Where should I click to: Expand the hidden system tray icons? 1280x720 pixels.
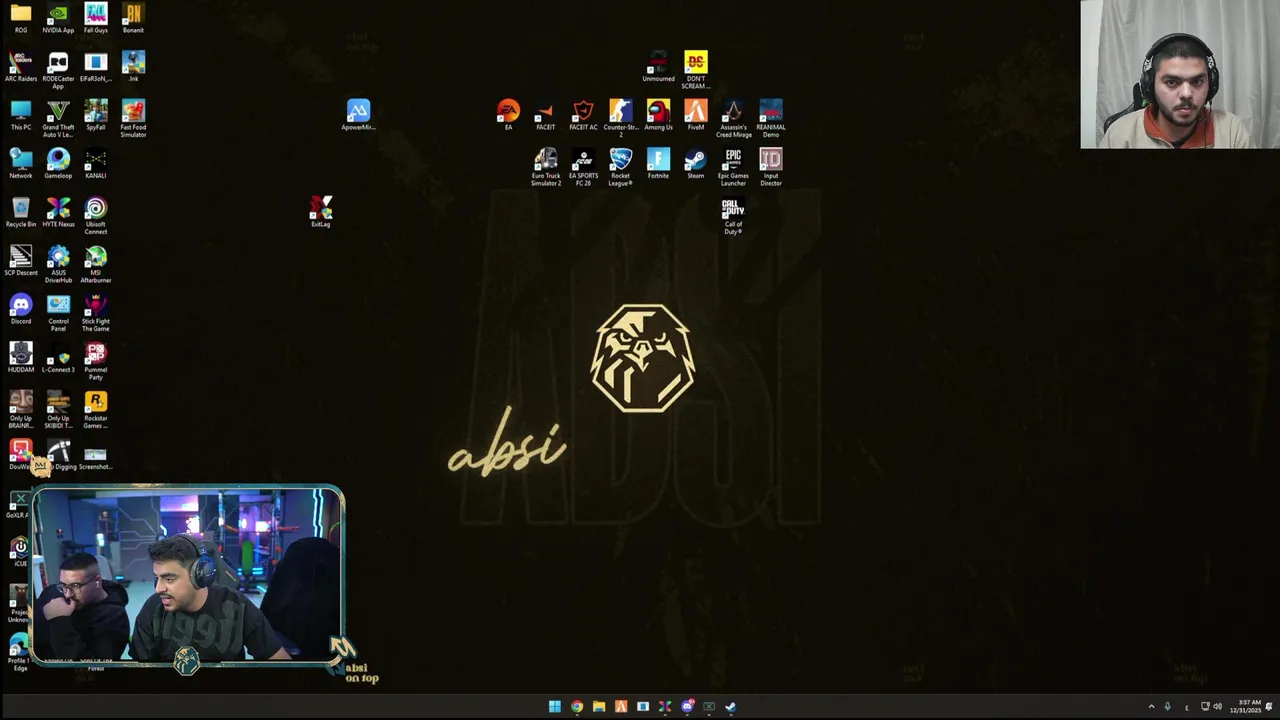pos(1151,707)
